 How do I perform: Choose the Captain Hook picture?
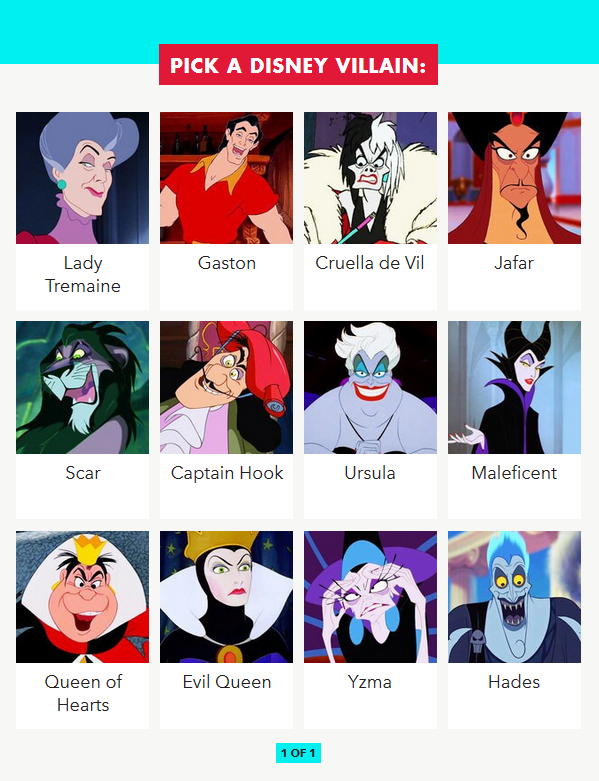227,388
